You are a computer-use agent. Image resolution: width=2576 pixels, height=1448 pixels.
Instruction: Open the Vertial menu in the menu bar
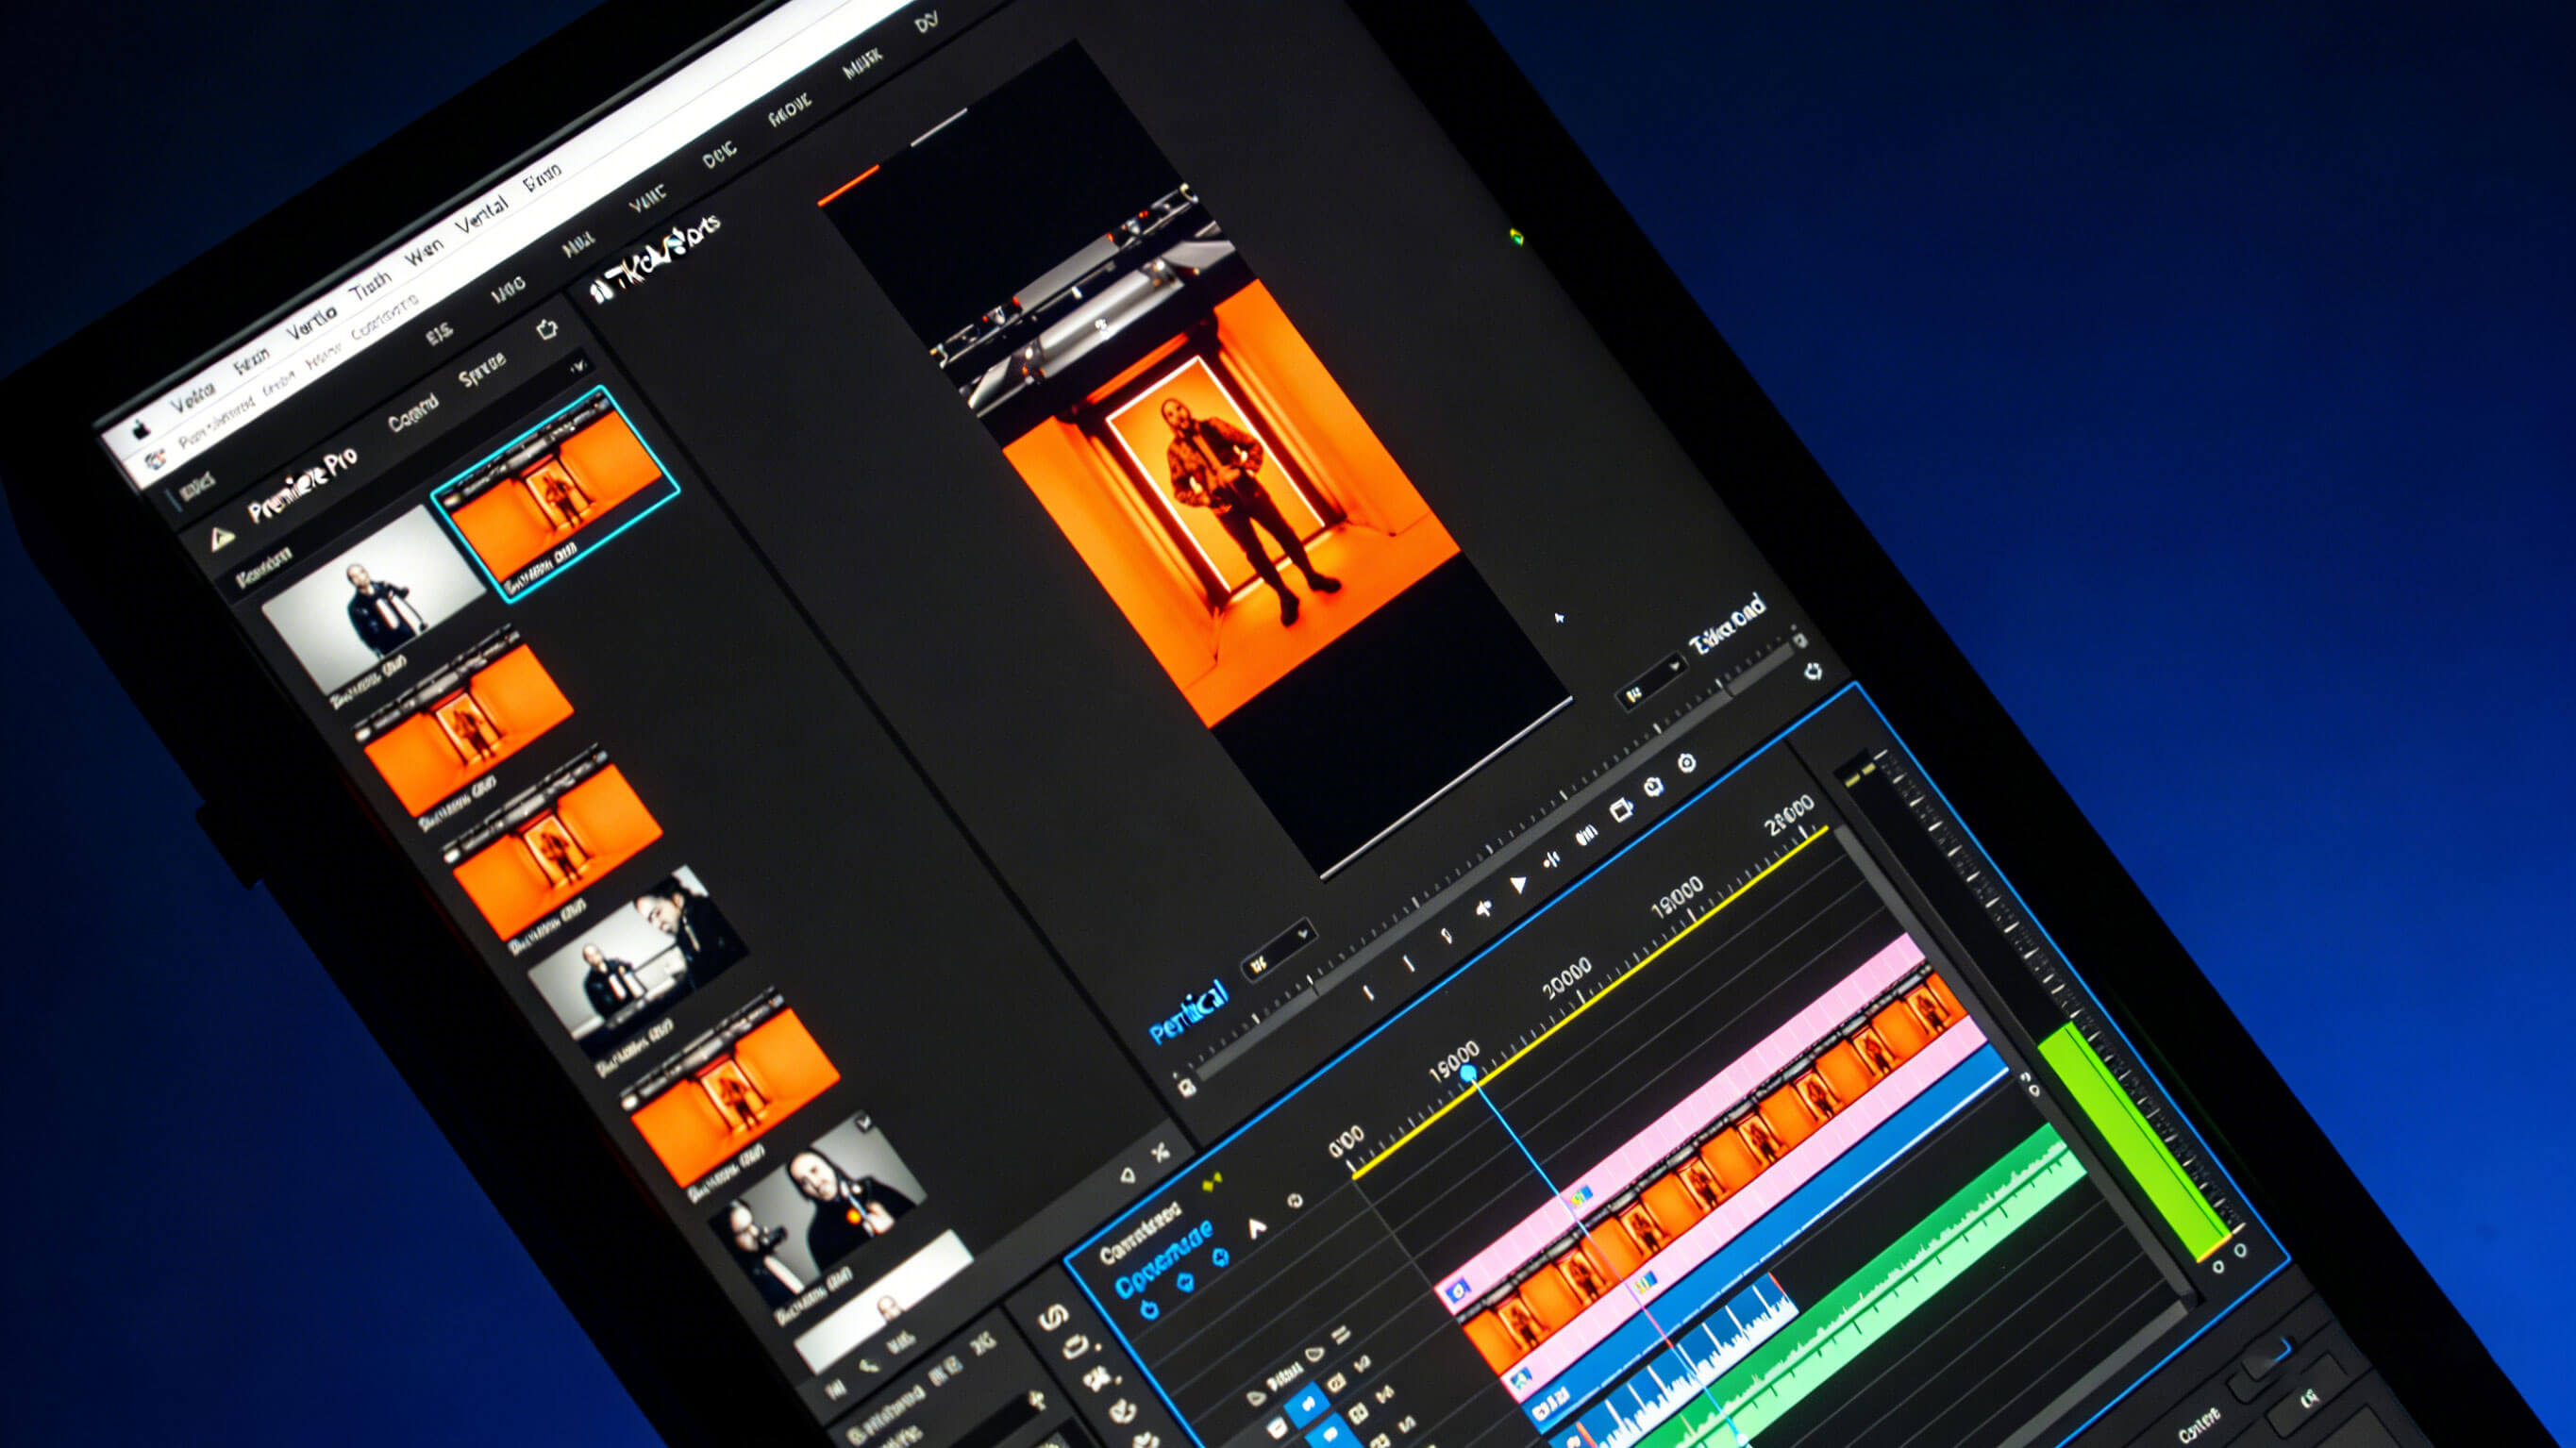[482, 217]
